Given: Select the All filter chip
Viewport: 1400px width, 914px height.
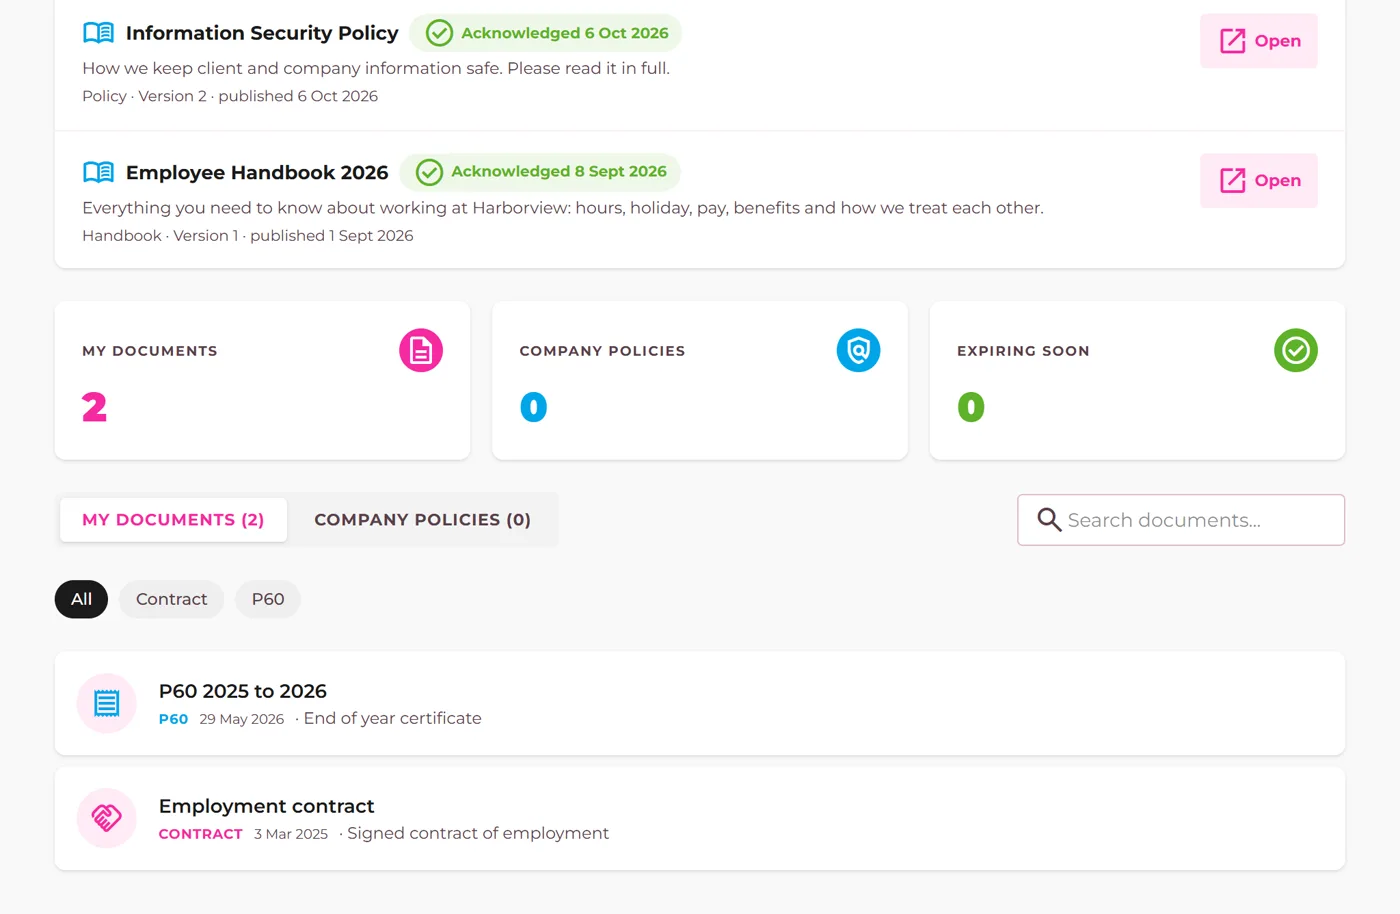Looking at the screenshot, I should pyautogui.click(x=81, y=599).
